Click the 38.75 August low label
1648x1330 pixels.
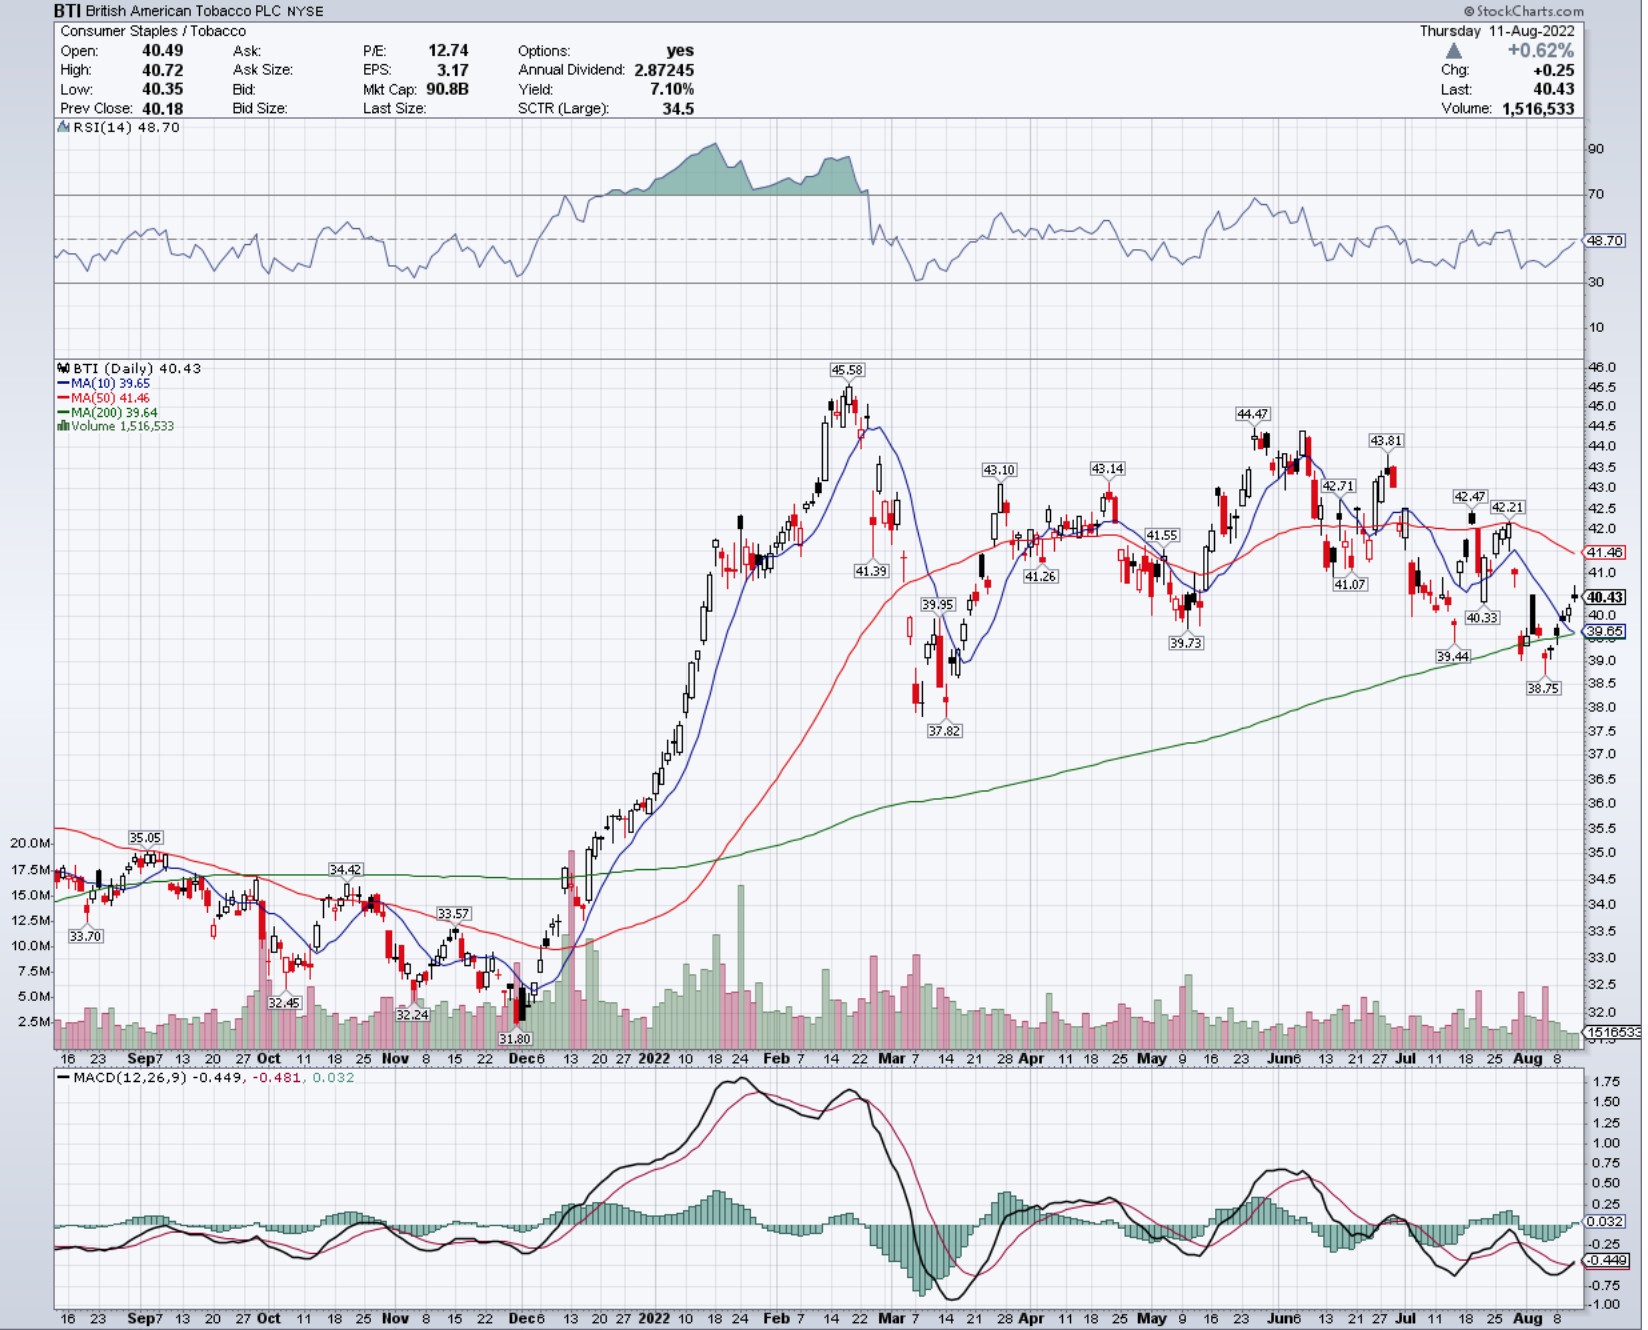pos(1543,688)
